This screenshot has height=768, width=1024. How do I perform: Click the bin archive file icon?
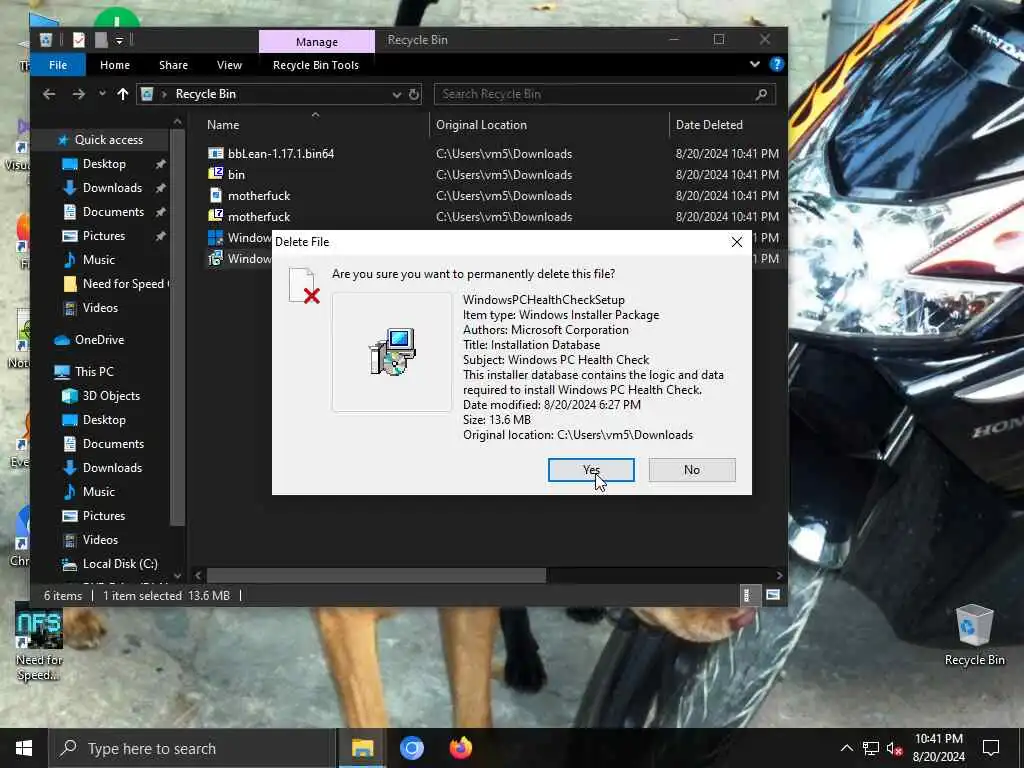216,174
